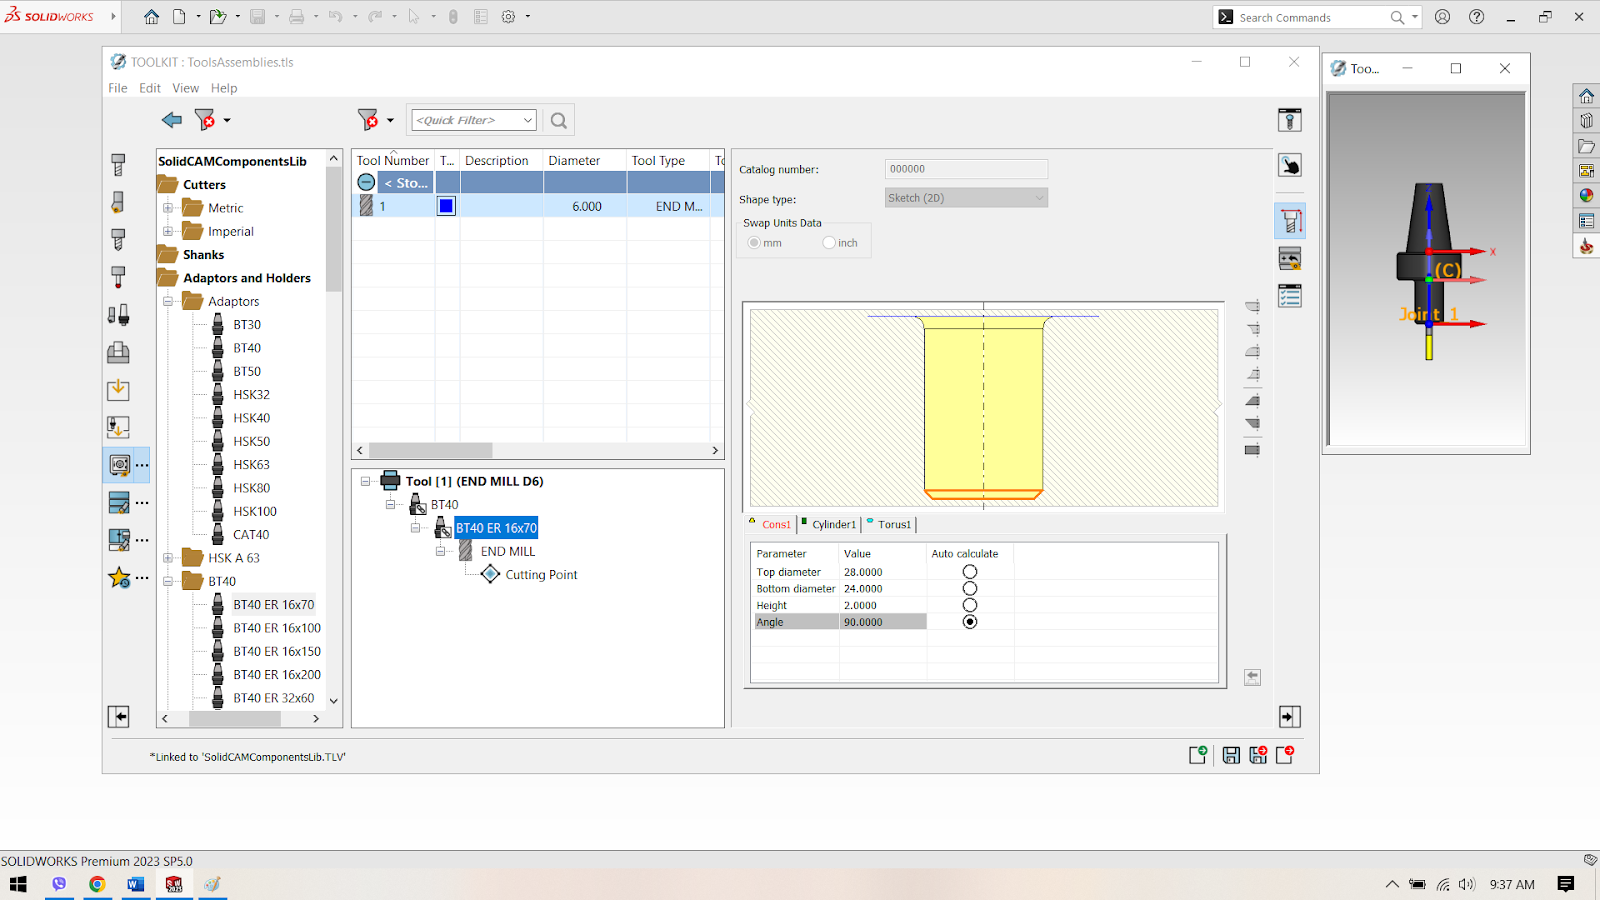Expand the Imperial cutters folder
1600x900 pixels.
click(x=168, y=231)
